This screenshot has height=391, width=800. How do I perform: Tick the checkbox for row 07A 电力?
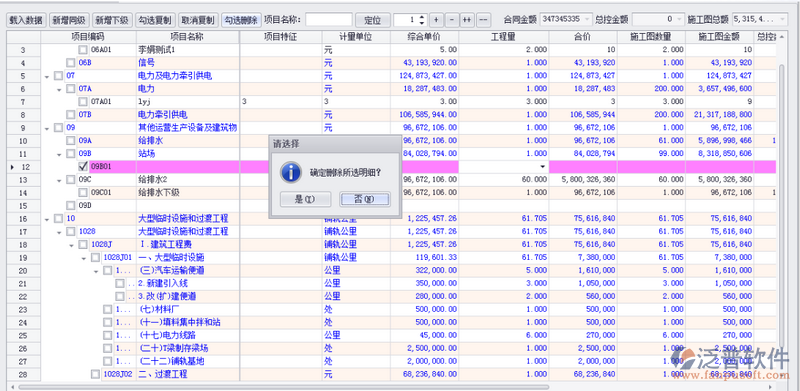71,88
